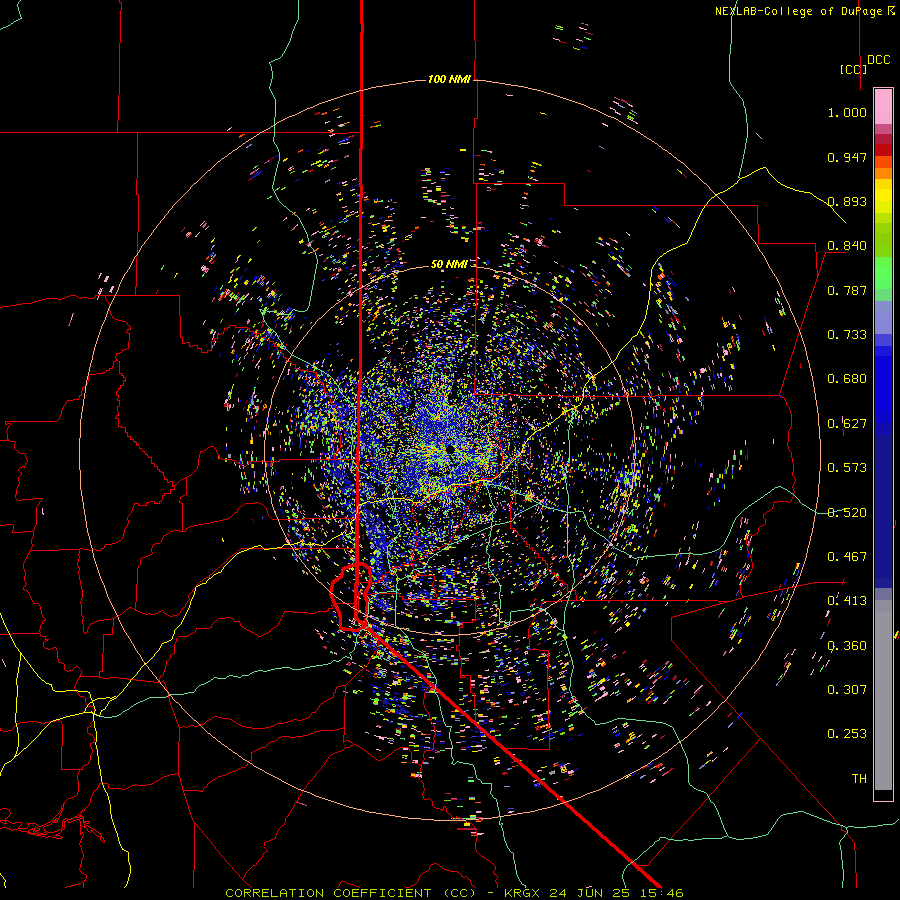Image resolution: width=900 pixels, height=900 pixels.
Task: Pick the bright green band near 0.787
Action: coord(883,273)
